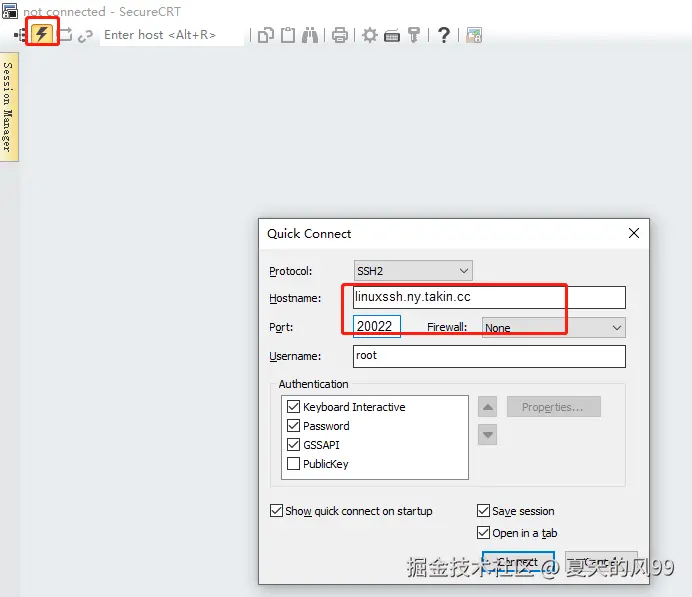This screenshot has width=692, height=597.
Task: Open Session Options gear icon
Action: point(369,35)
